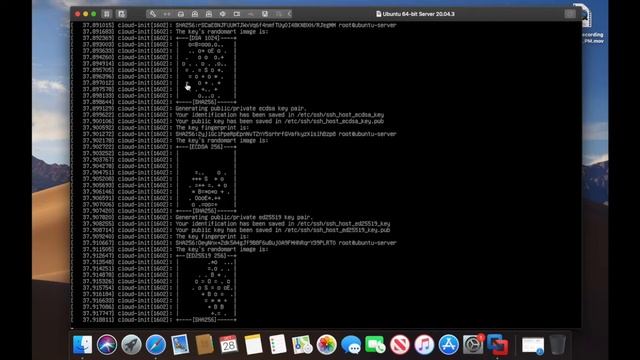Open Maps icon in Dock
This screenshot has width=640, height=360.
[x=302, y=345]
